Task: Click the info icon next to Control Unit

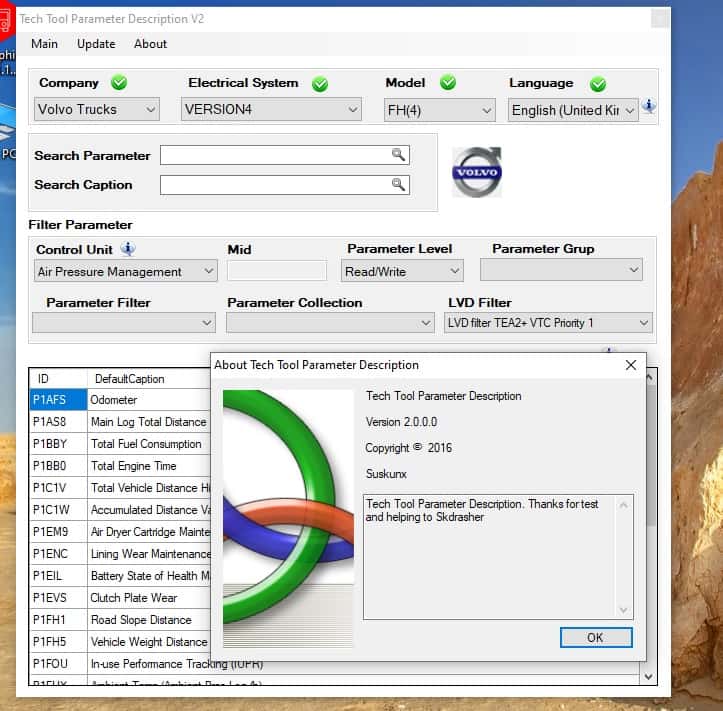Action: click(x=128, y=249)
